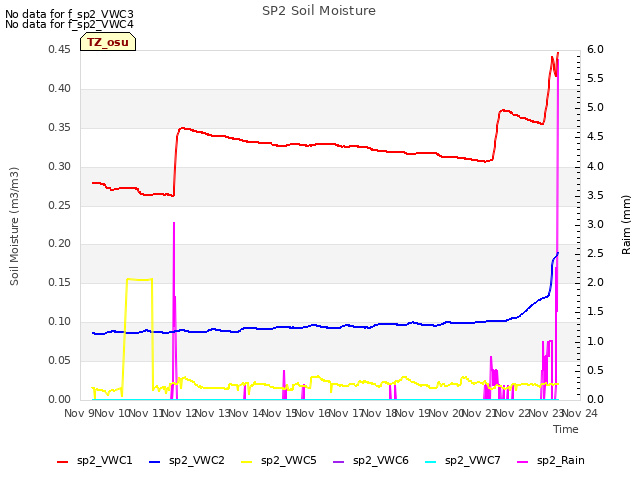The height and width of the screenshot is (480, 640).
Task: Click the 0.10 left axis tick label
Action: (x=60, y=322)
